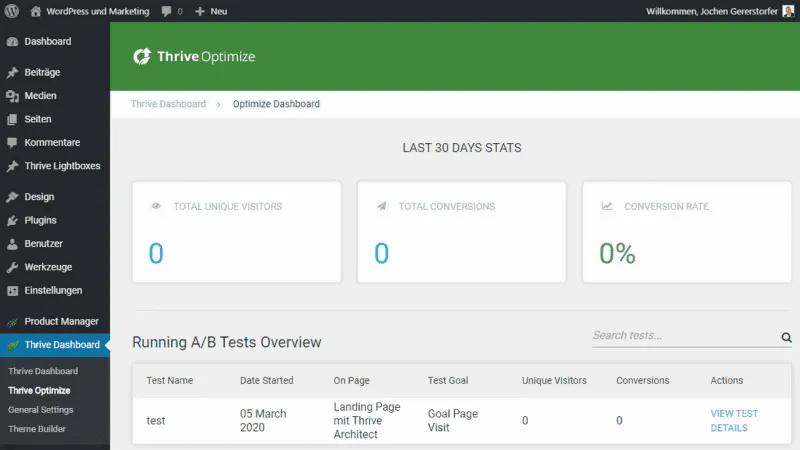Screen dimensions: 800x450
Task: Click the test name cell "test"
Action: pyautogui.click(x=156, y=421)
